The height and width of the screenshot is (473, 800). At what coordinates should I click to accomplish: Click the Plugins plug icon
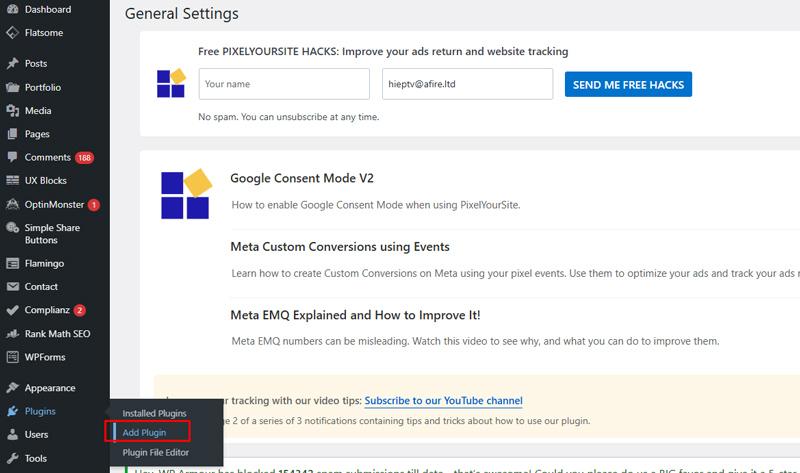[x=12, y=412]
